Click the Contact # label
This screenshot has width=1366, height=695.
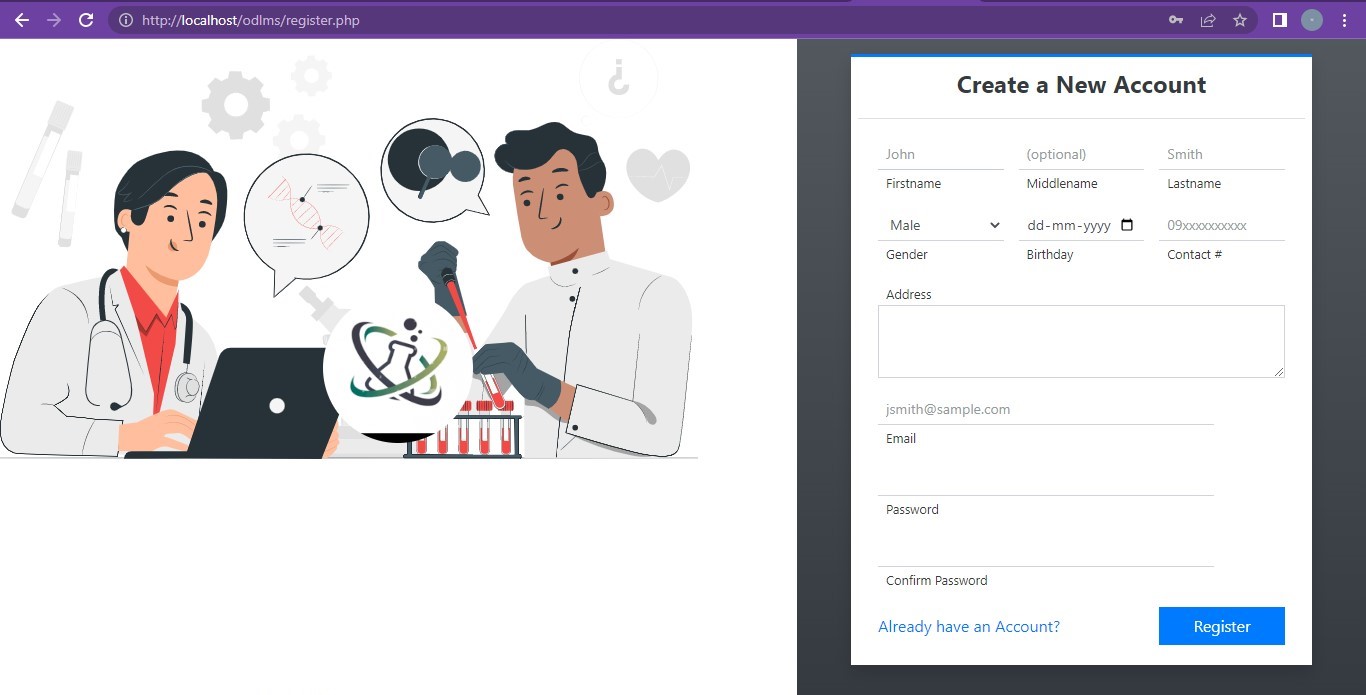click(x=1194, y=255)
